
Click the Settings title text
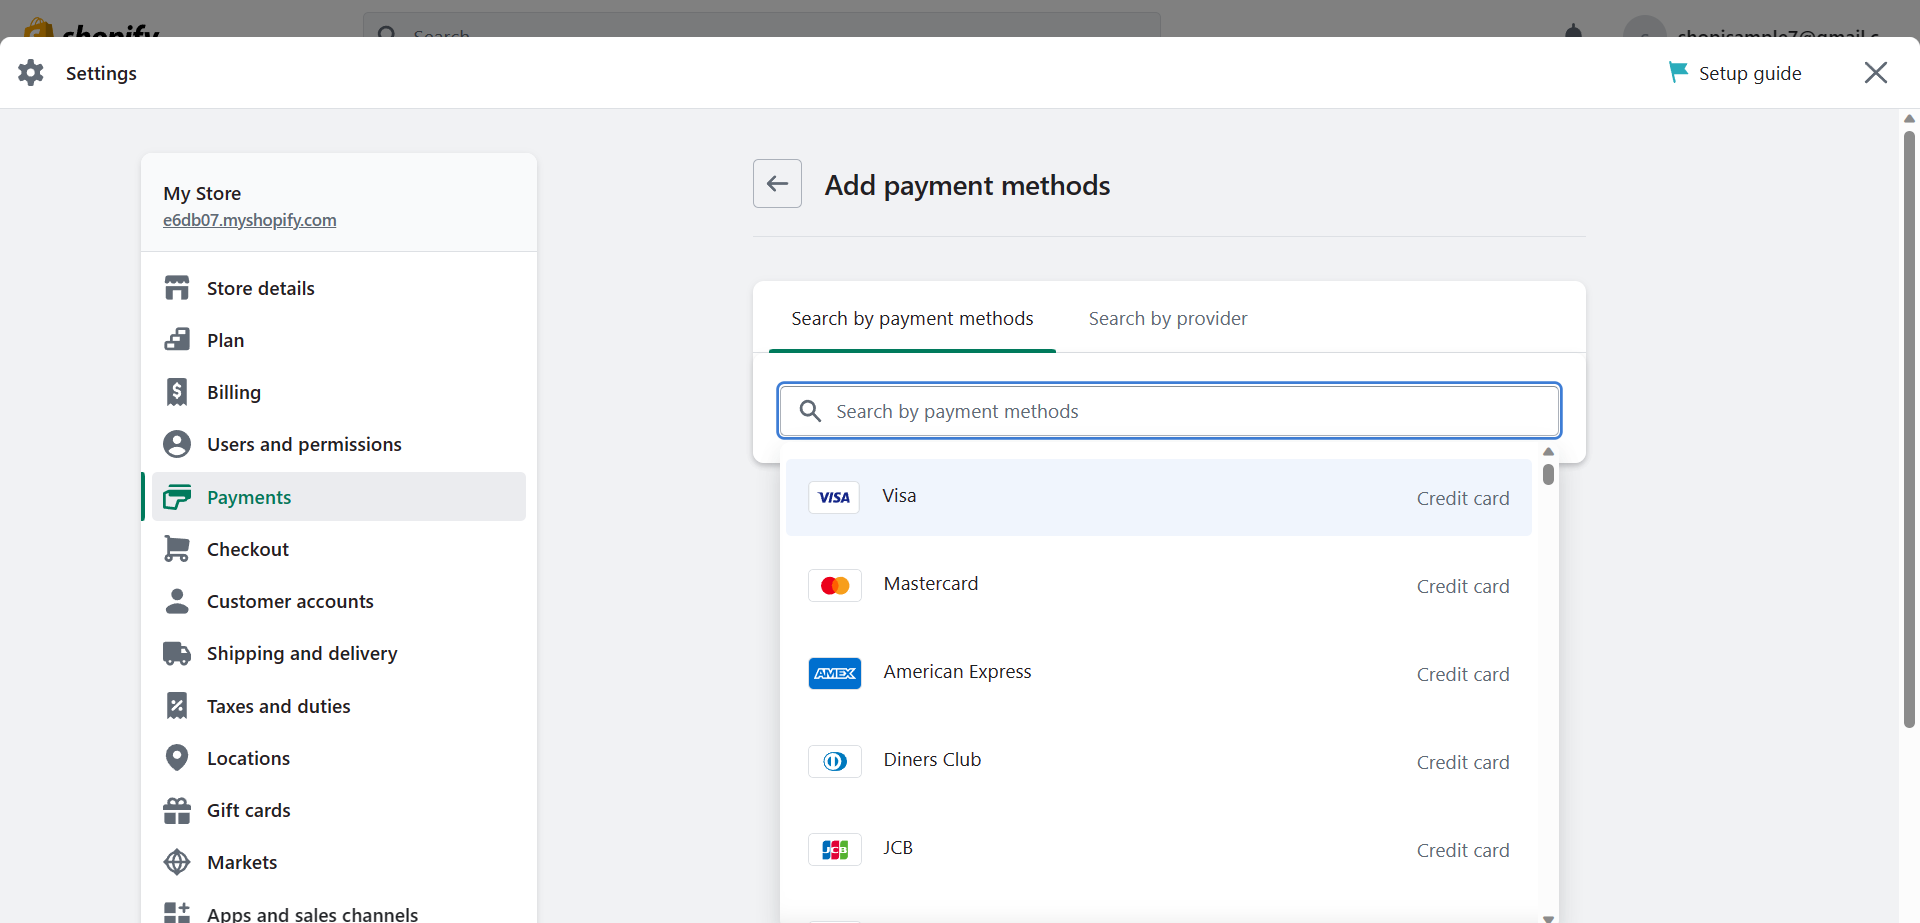click(101, 73)
